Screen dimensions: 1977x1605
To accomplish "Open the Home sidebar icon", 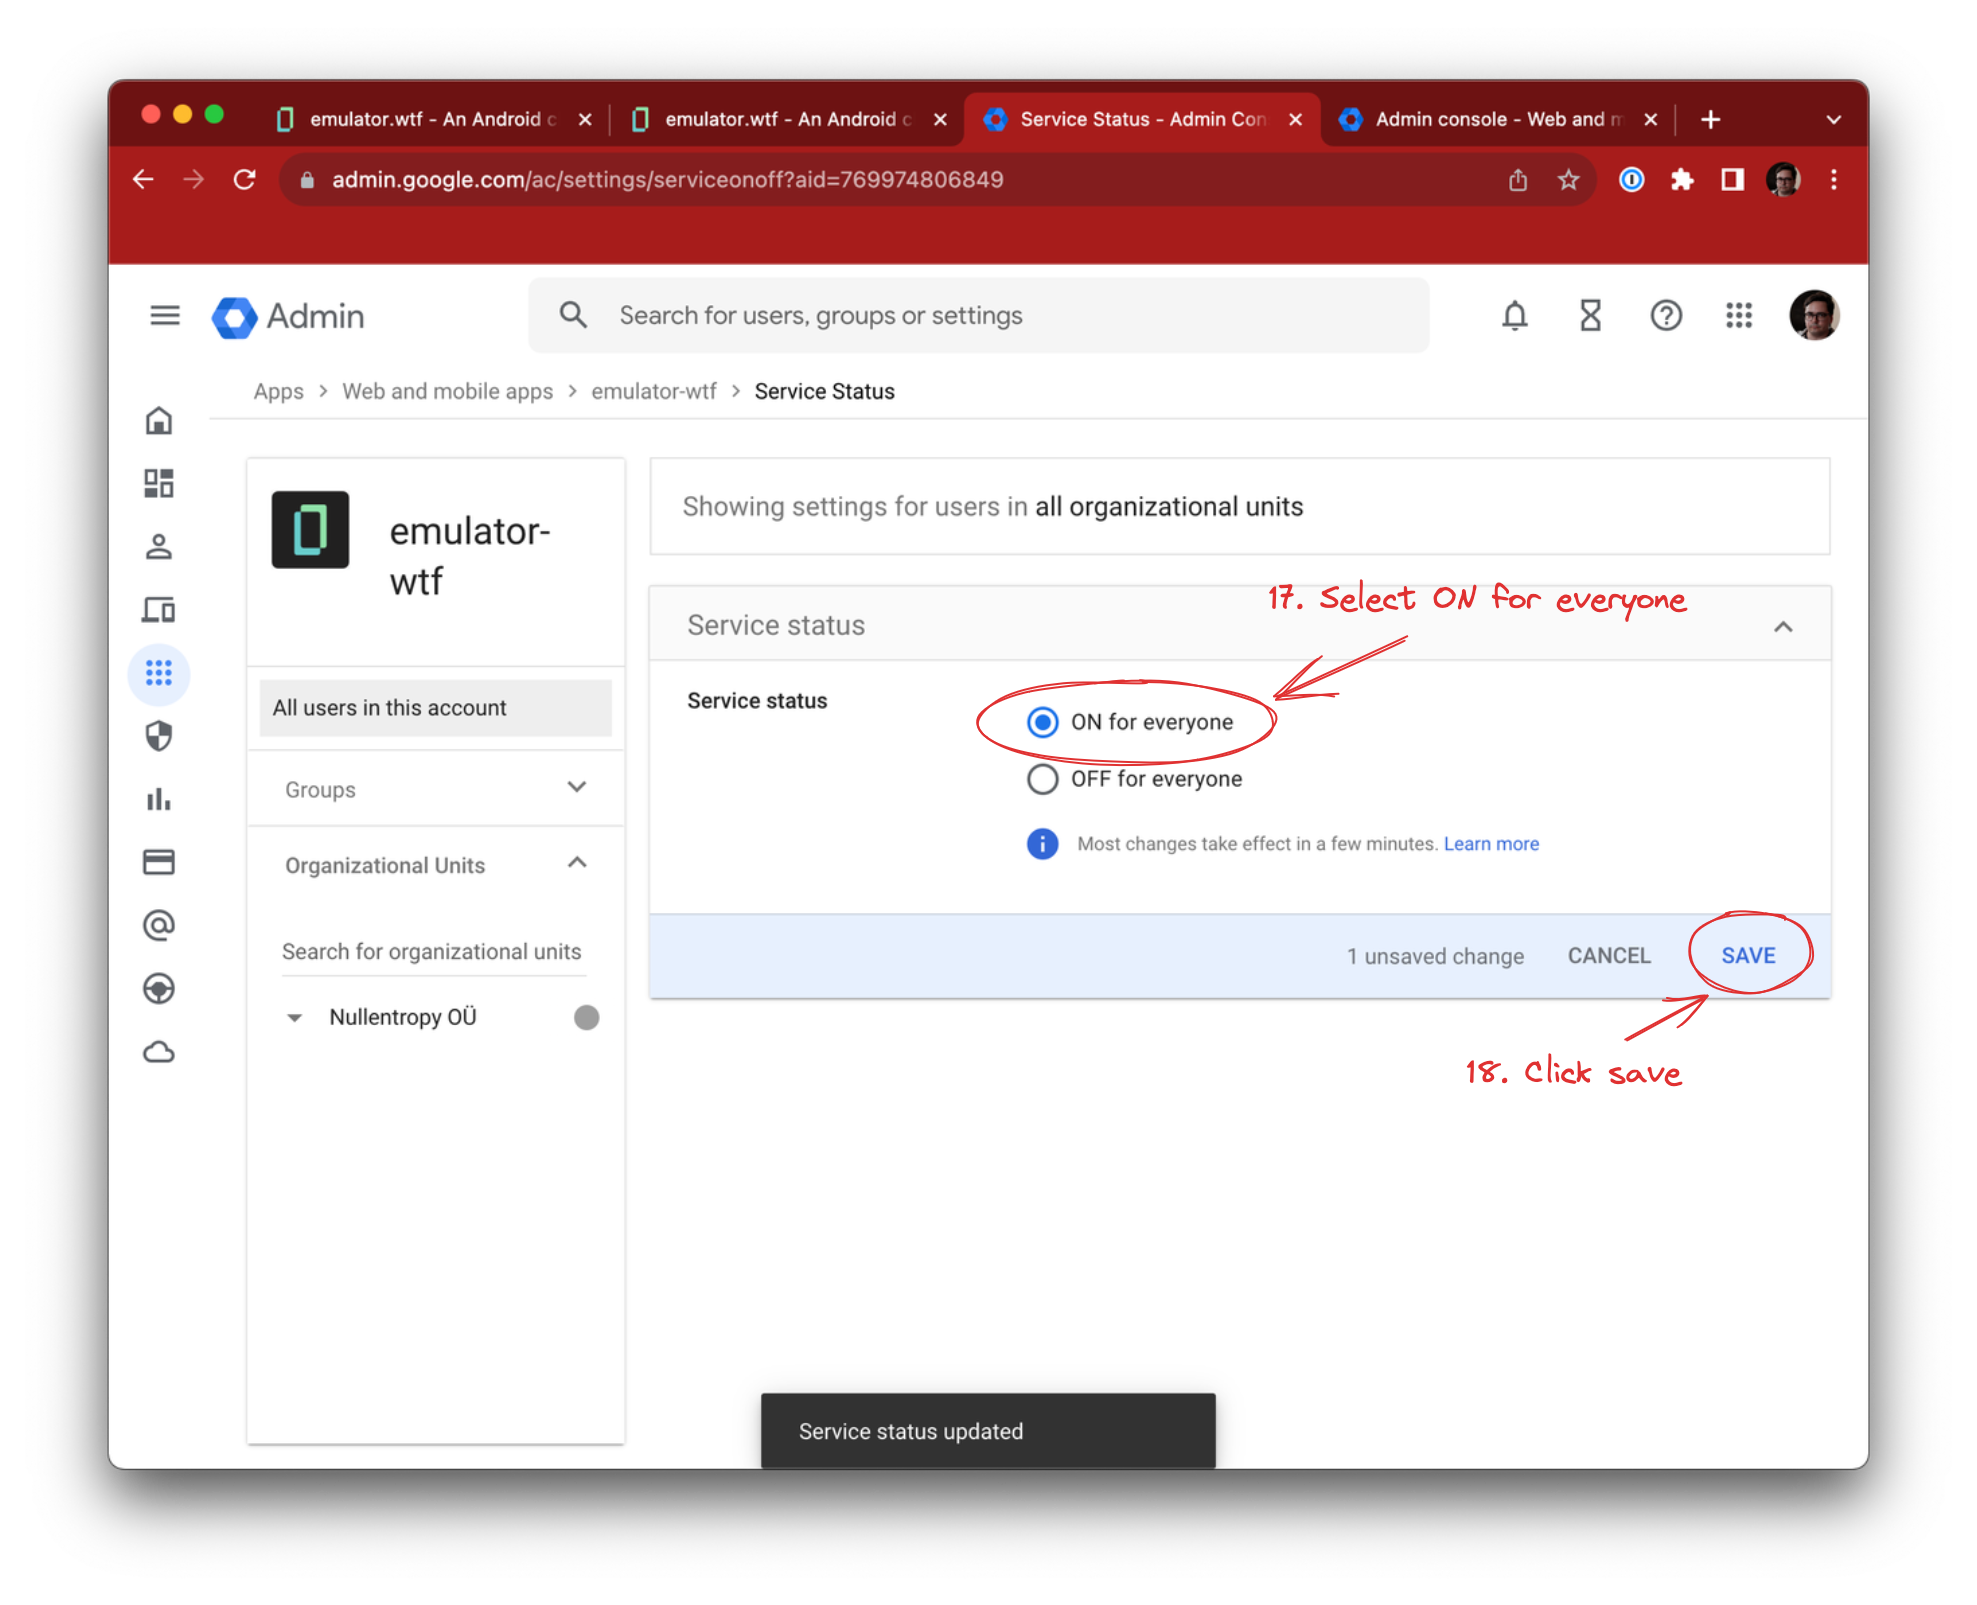I will [159, 421].
